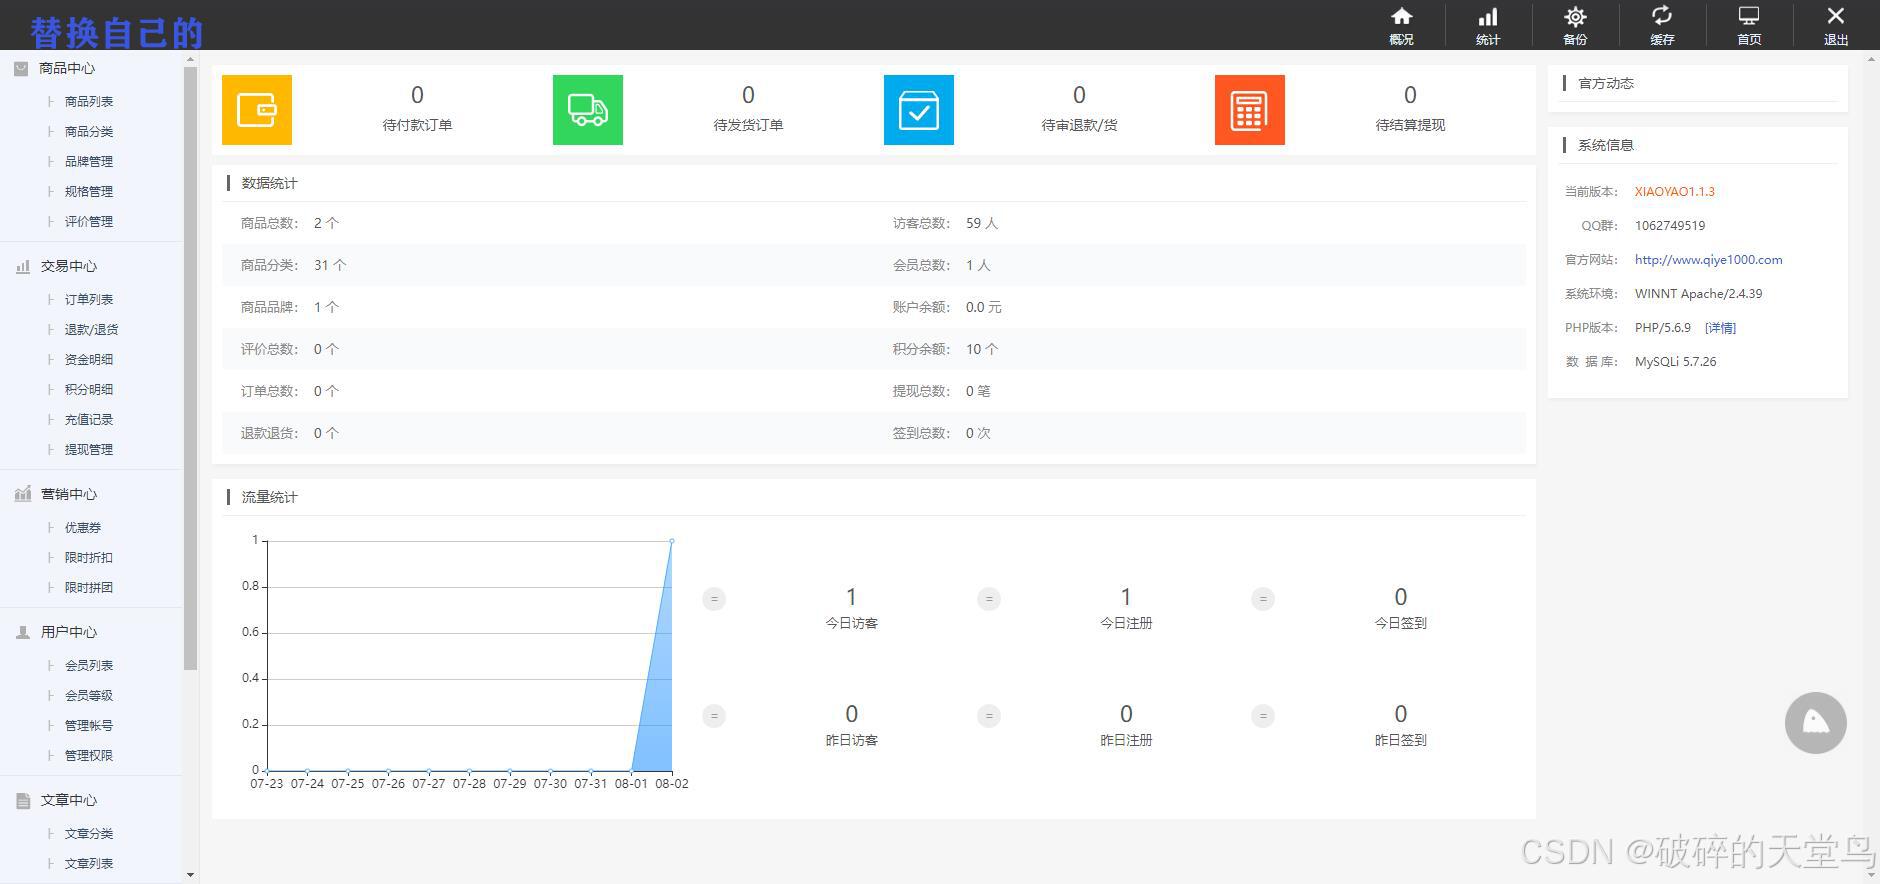
Task: Click the 商品分类 value 31 个
Action: point(330,265)
